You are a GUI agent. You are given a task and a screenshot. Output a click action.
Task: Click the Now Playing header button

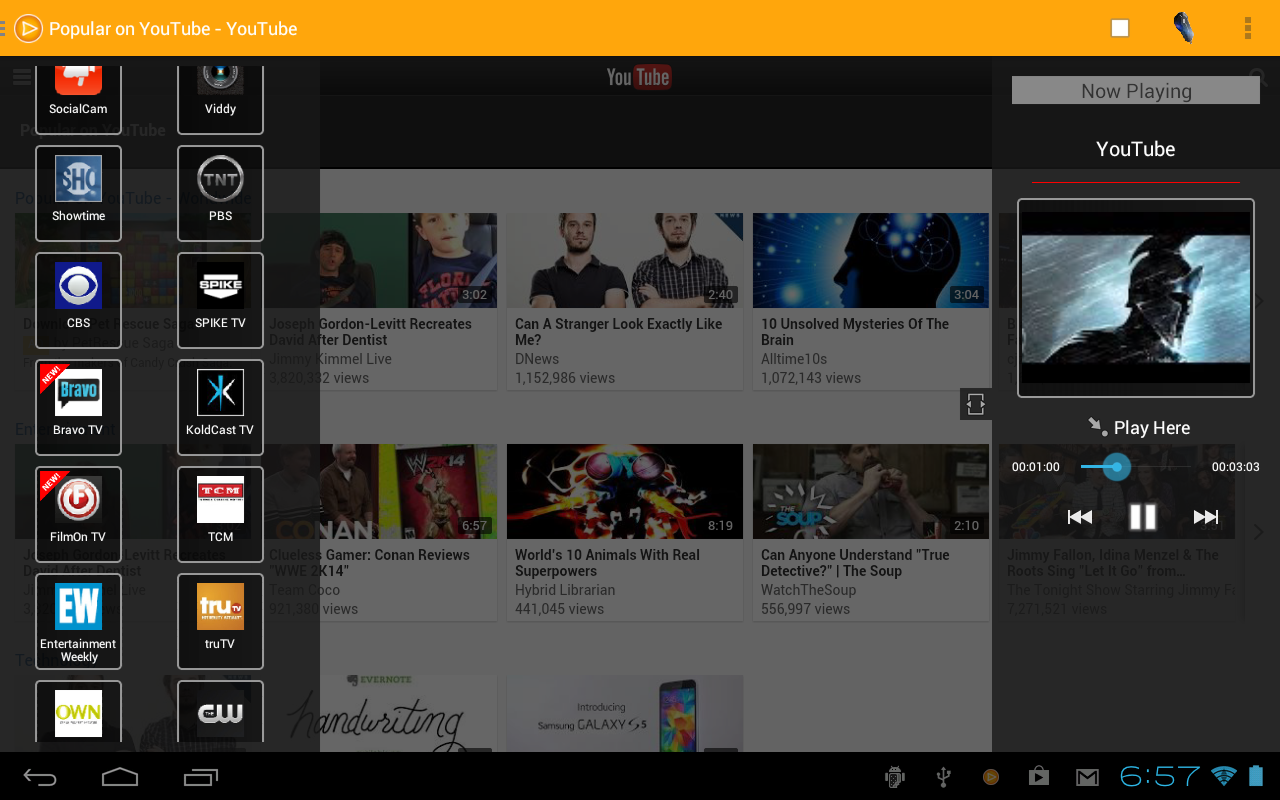1136,91
